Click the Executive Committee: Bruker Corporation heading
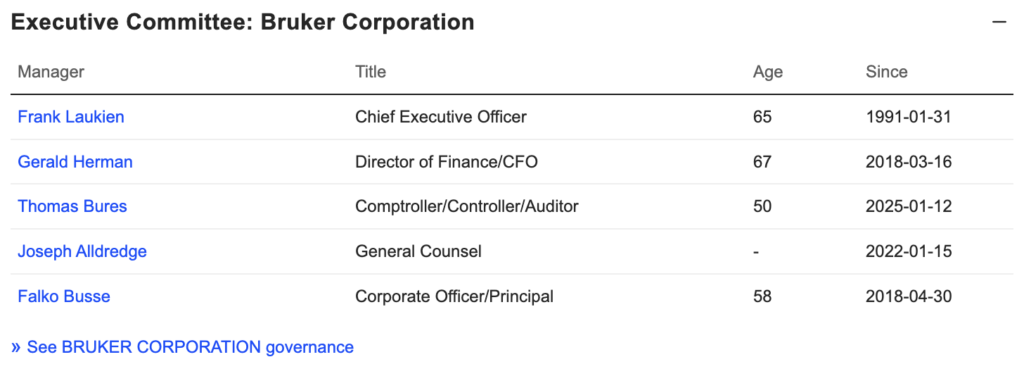Screen dimensions: 1024x376 click(x=242, y=22)
